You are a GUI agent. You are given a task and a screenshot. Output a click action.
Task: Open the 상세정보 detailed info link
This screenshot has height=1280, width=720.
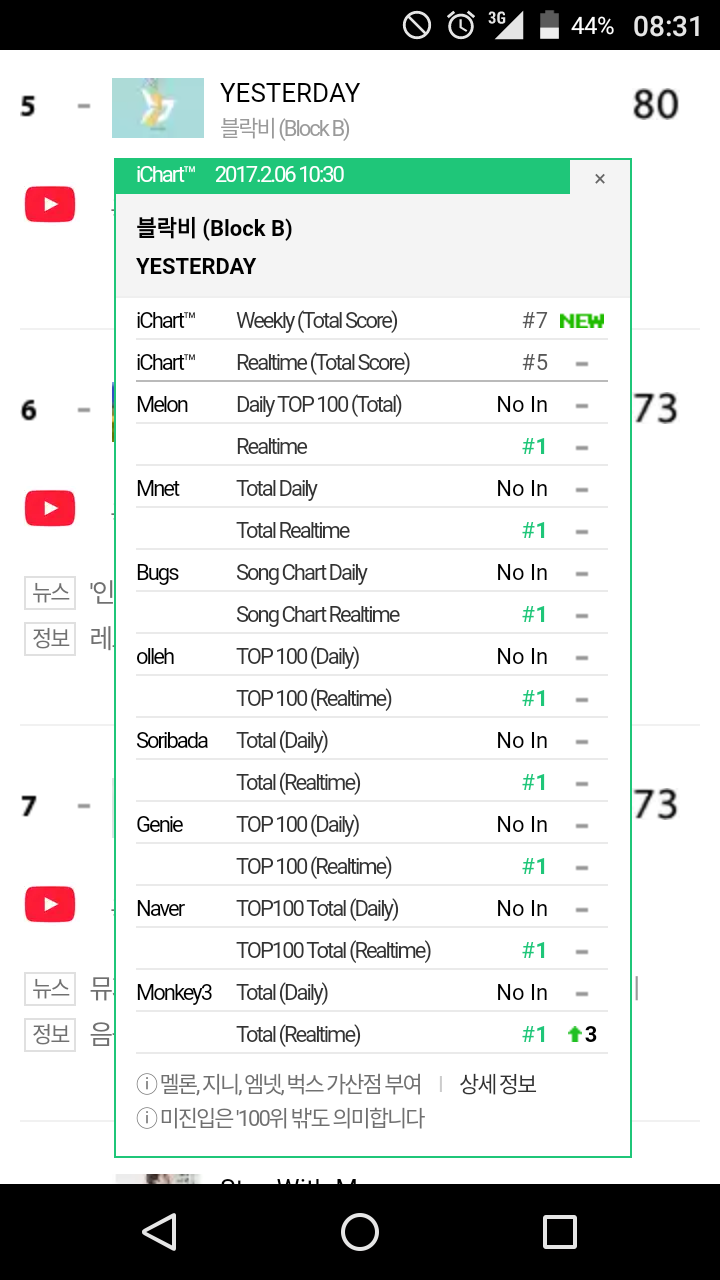pyautogui.click(x=498, y=1084)
